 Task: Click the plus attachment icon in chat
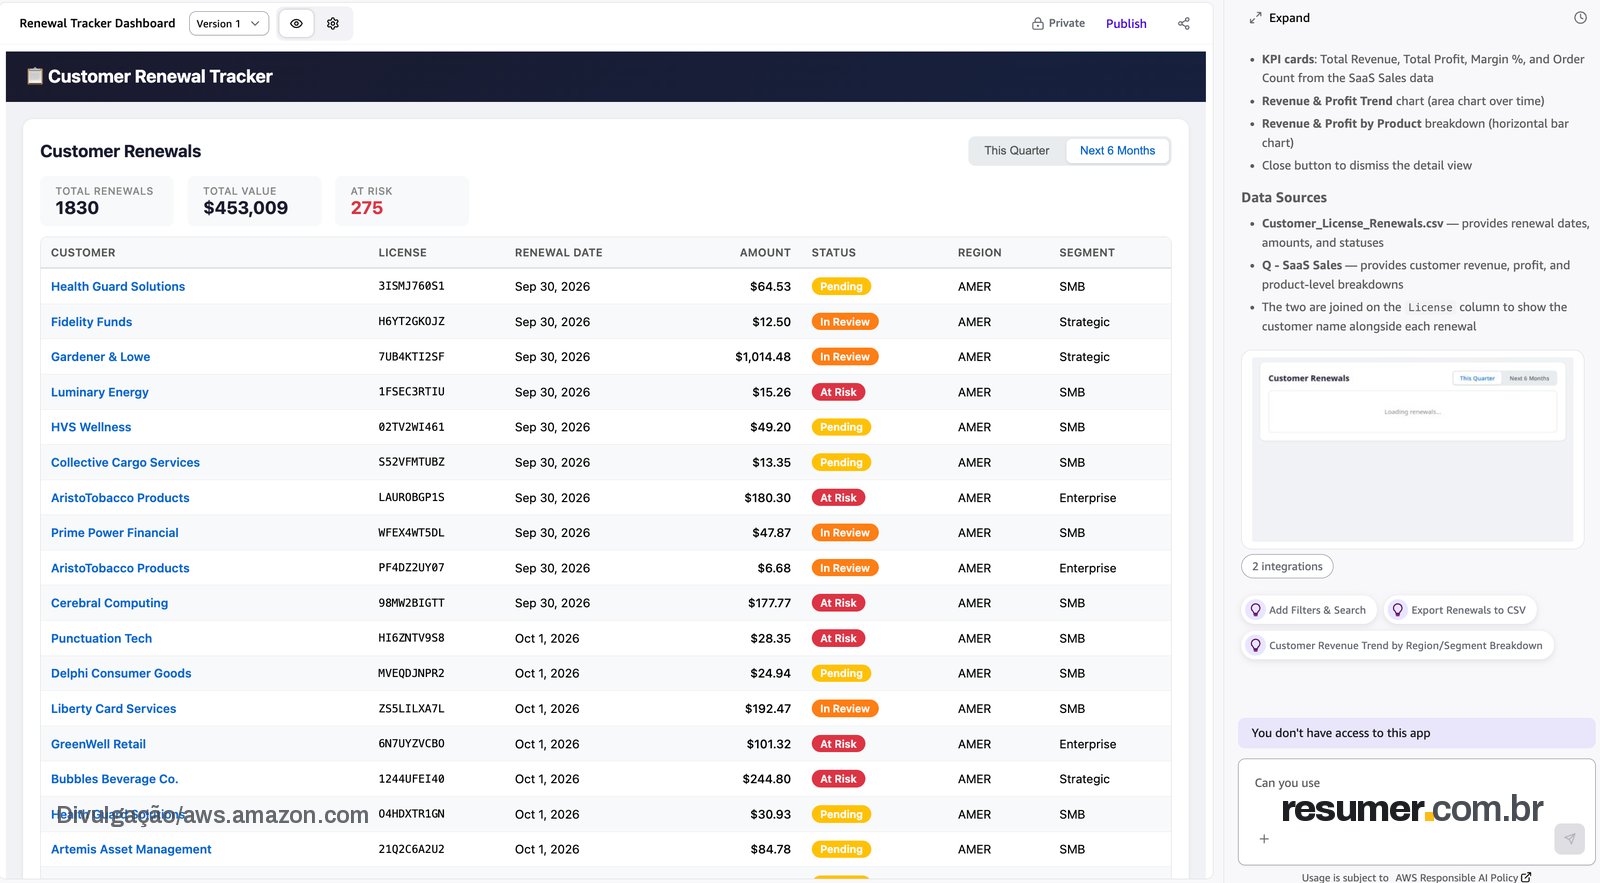pos(1264,839)
